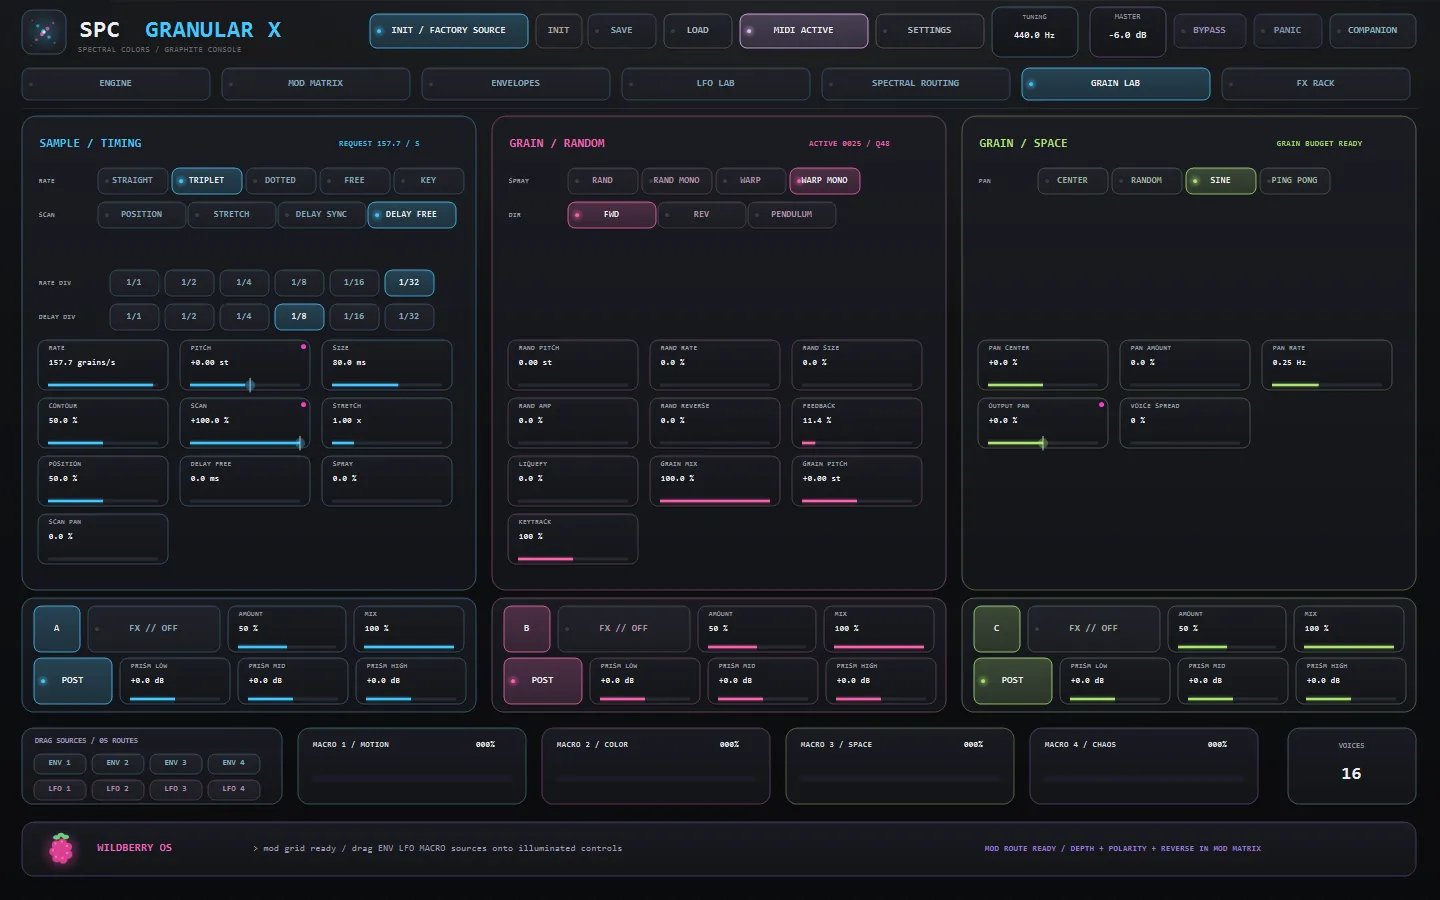Set rate mode to Dotted

coord(281,181)
